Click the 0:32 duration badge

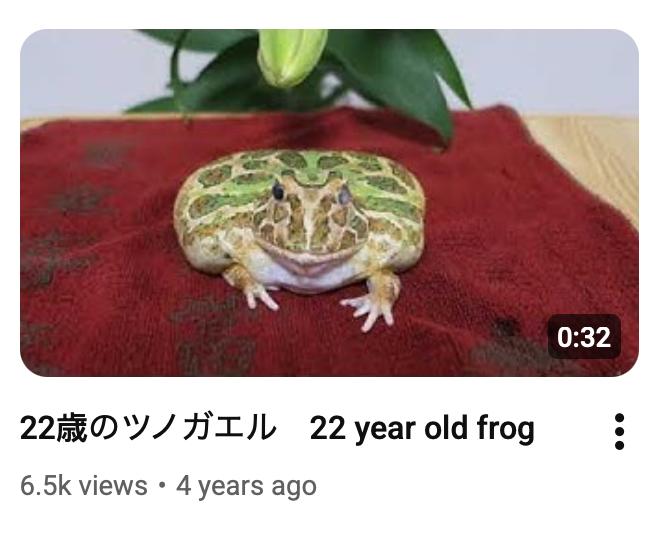tap(584, 337)
